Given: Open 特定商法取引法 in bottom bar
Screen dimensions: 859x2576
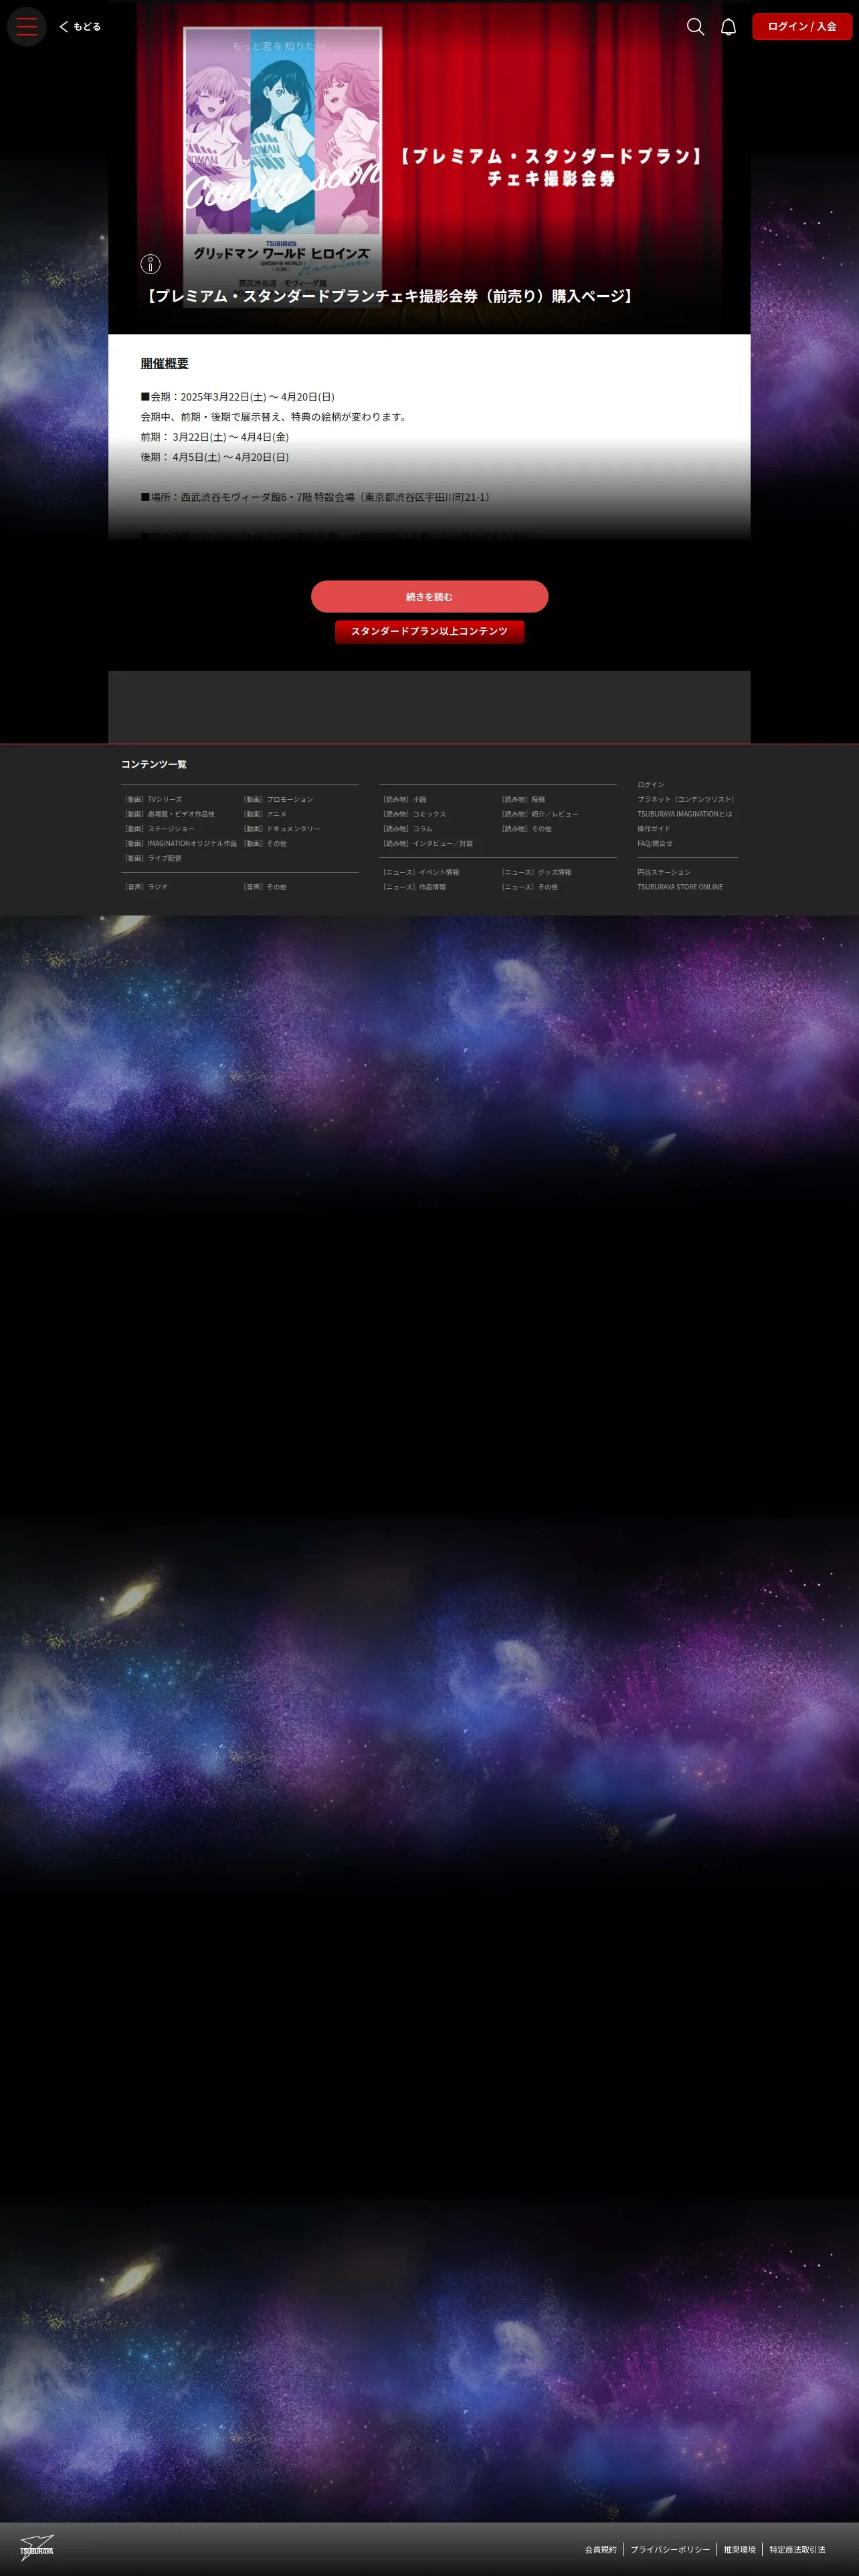Looking at the screenshot, I should [797, 2550].
